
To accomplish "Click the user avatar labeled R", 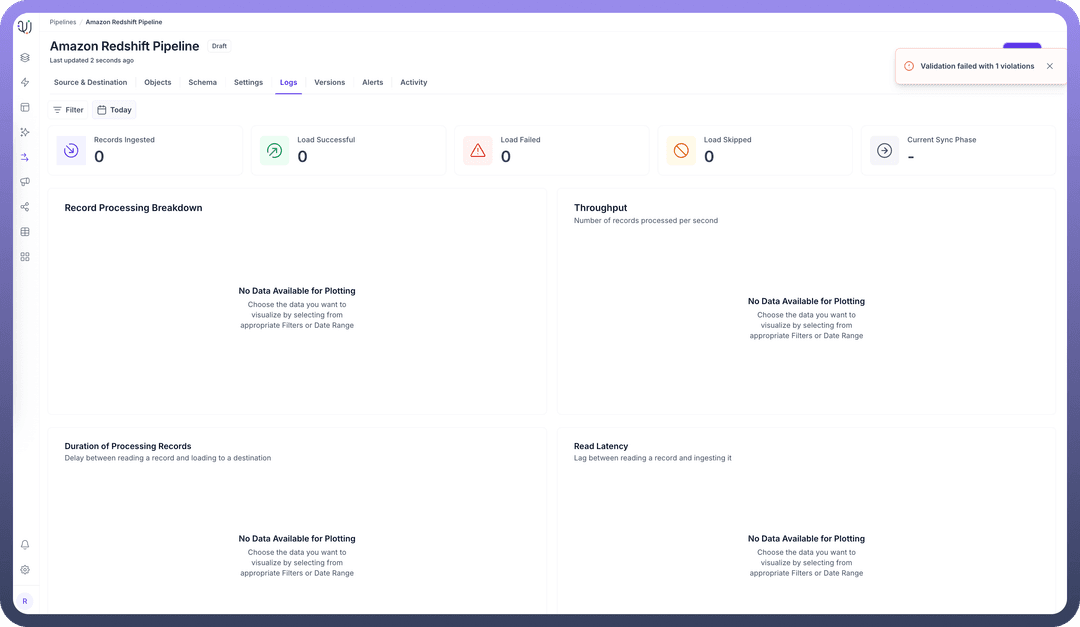I will (x=25, y=601).
